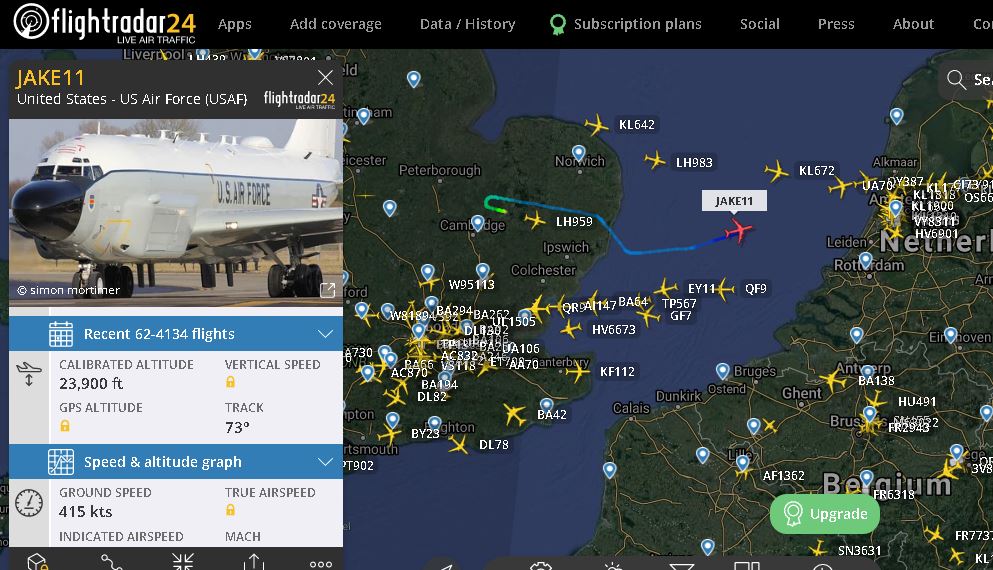Open the more options ellipsis icon
Screen dimensions: 993x570
tap(321, 564)
